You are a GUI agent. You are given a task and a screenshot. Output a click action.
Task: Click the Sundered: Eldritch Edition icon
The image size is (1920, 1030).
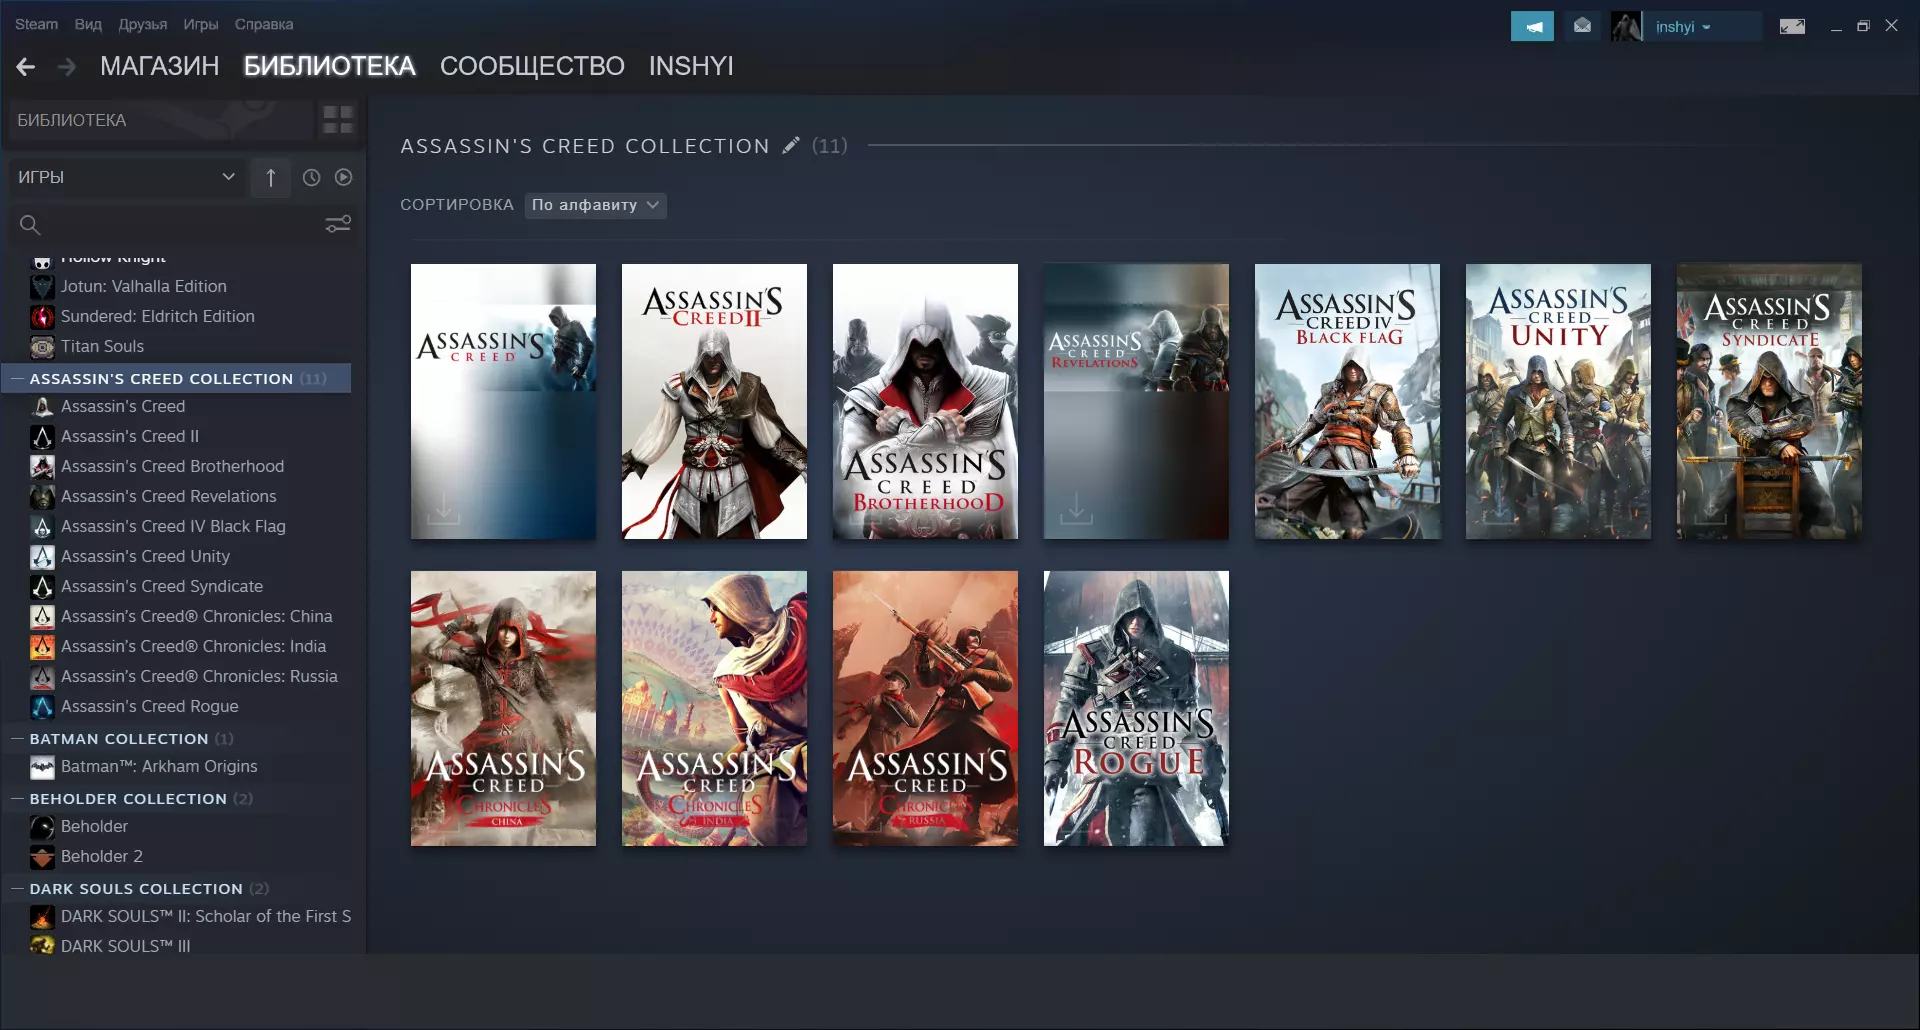[x=42, y=317]
